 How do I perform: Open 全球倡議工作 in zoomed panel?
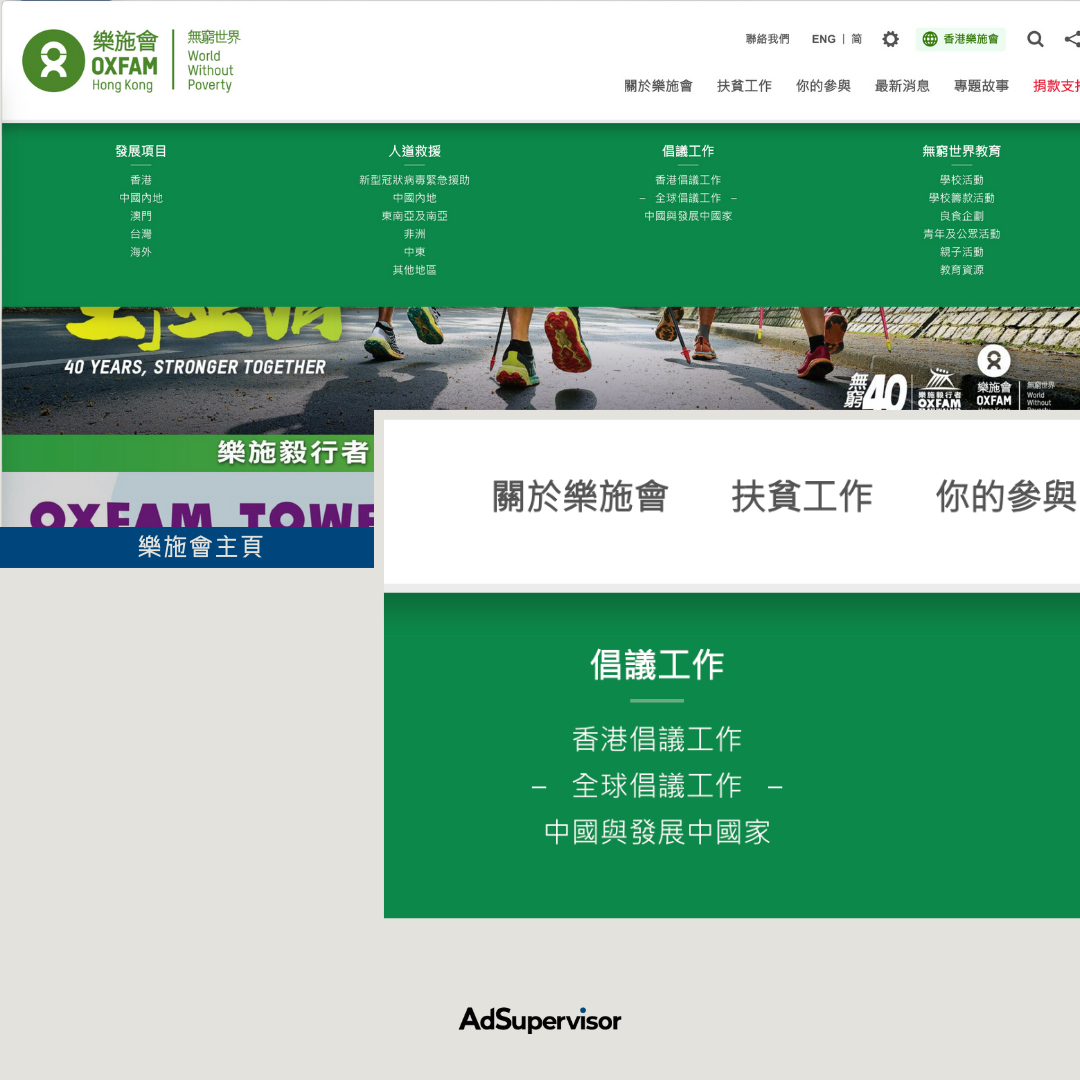point(657,786)
